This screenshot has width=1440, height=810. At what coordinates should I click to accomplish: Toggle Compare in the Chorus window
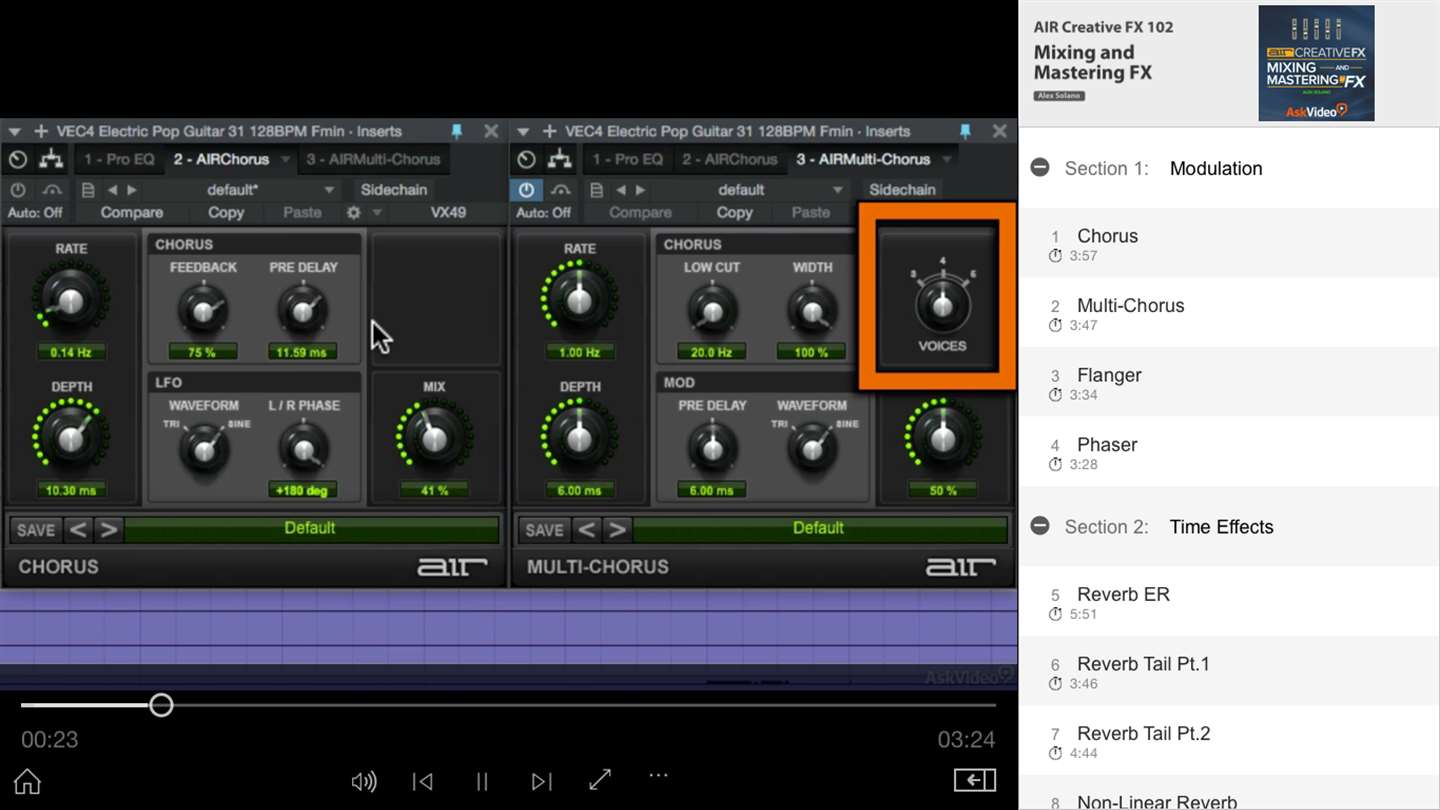point(132,212)
